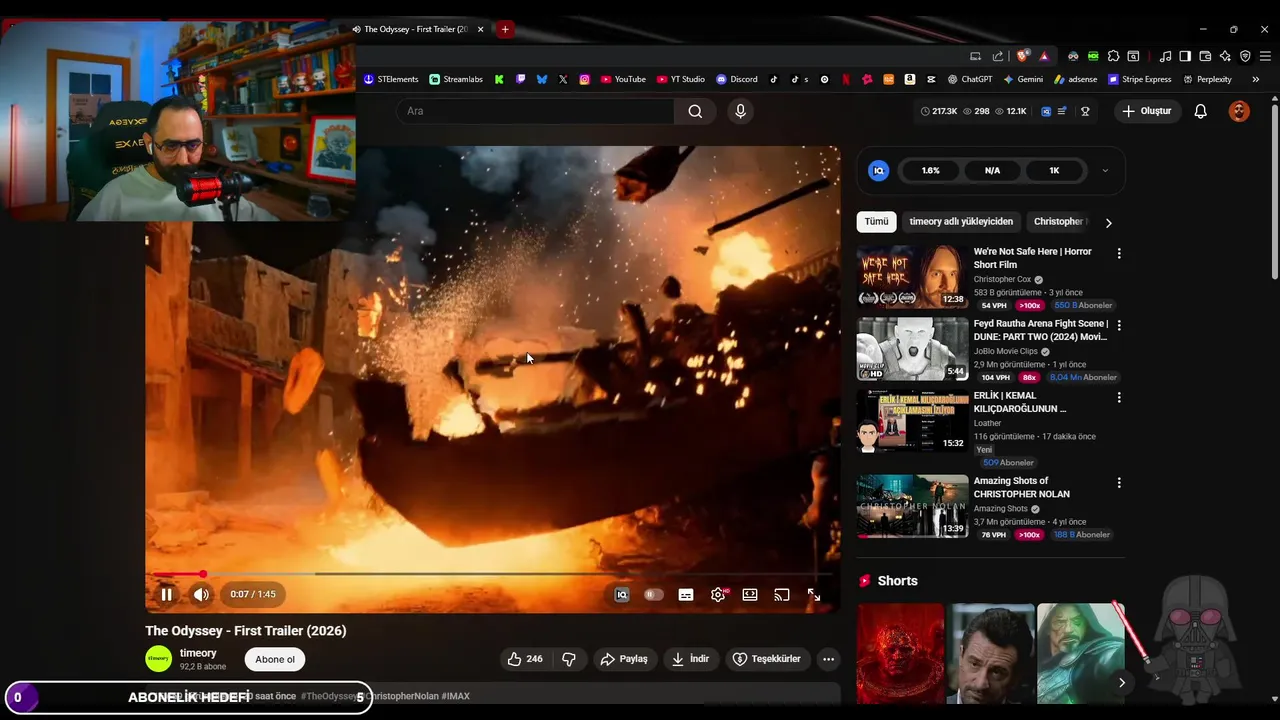1280x720 pixels.
Task: Click the İndir download button
Action: (x=691, y=659)
